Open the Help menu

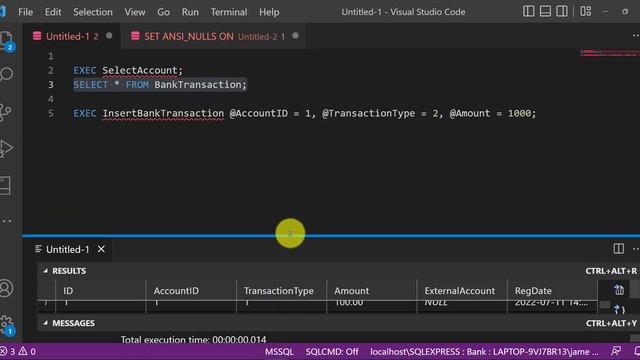tap(269, 12)
